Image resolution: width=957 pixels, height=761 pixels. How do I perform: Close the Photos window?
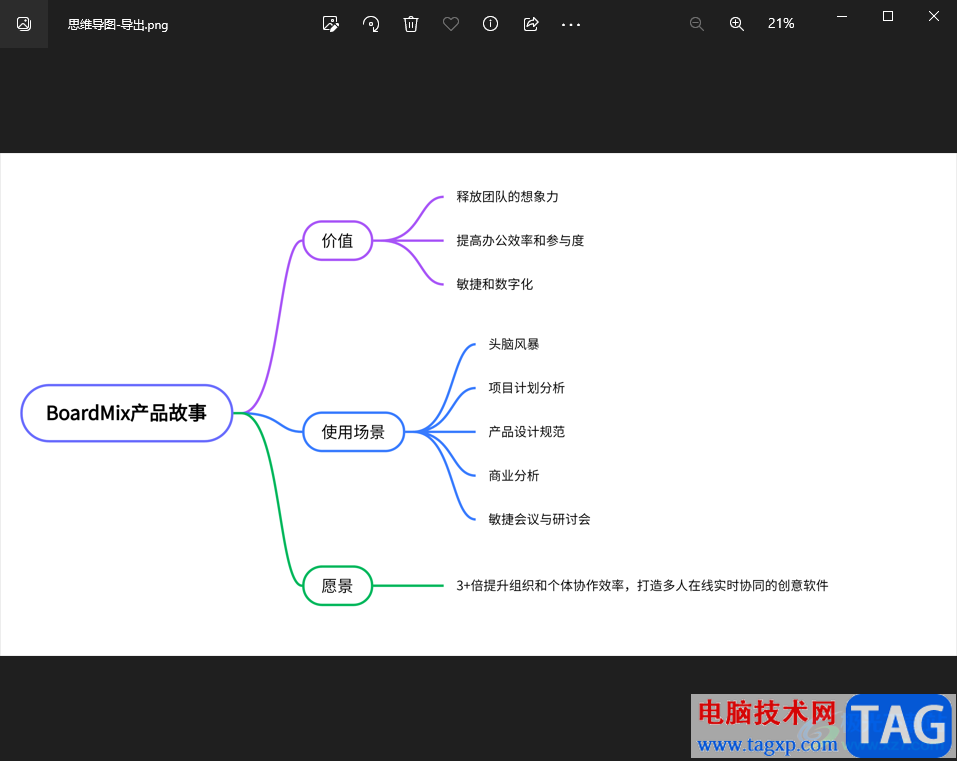(934, 16)
